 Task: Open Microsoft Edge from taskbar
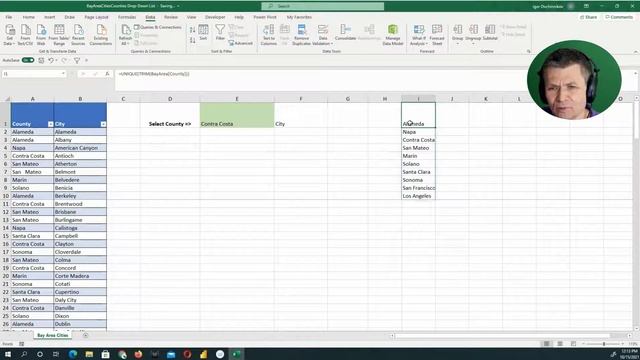[x=73, y=354]
